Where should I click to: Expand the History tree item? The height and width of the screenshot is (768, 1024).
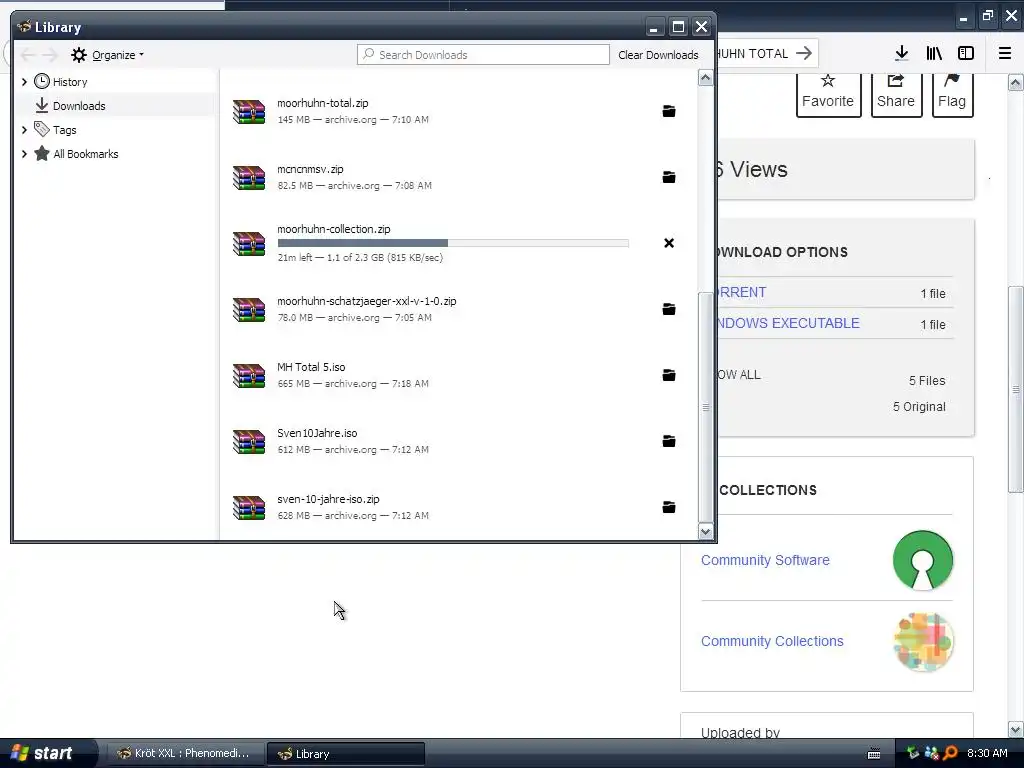click(24, 82)
